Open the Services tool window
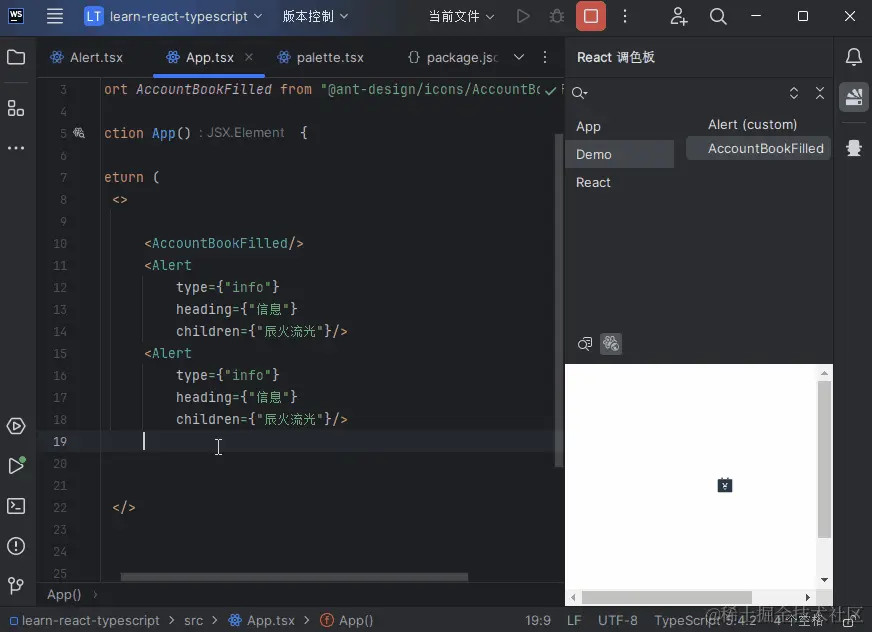The image size is (872, 632). pos(16,426)
